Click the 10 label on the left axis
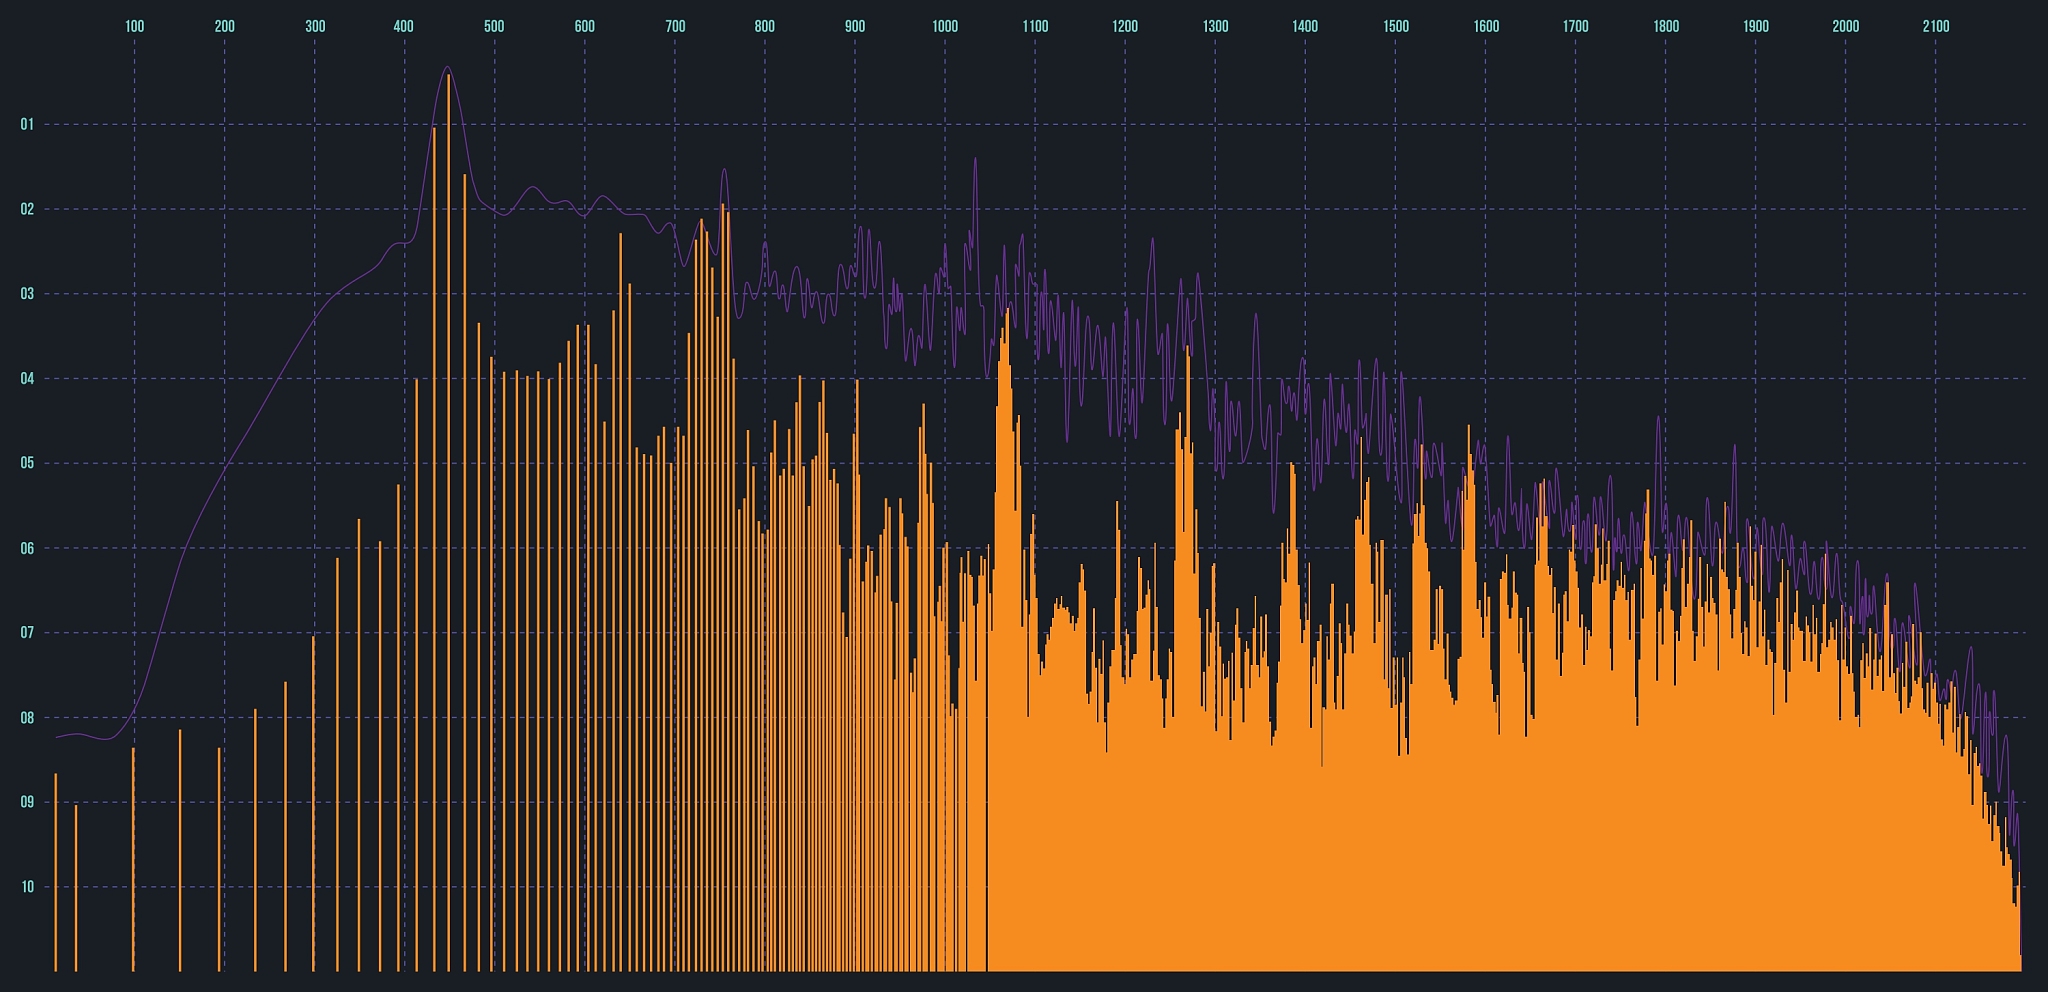The image size is (2048, 992). point(27,887)
